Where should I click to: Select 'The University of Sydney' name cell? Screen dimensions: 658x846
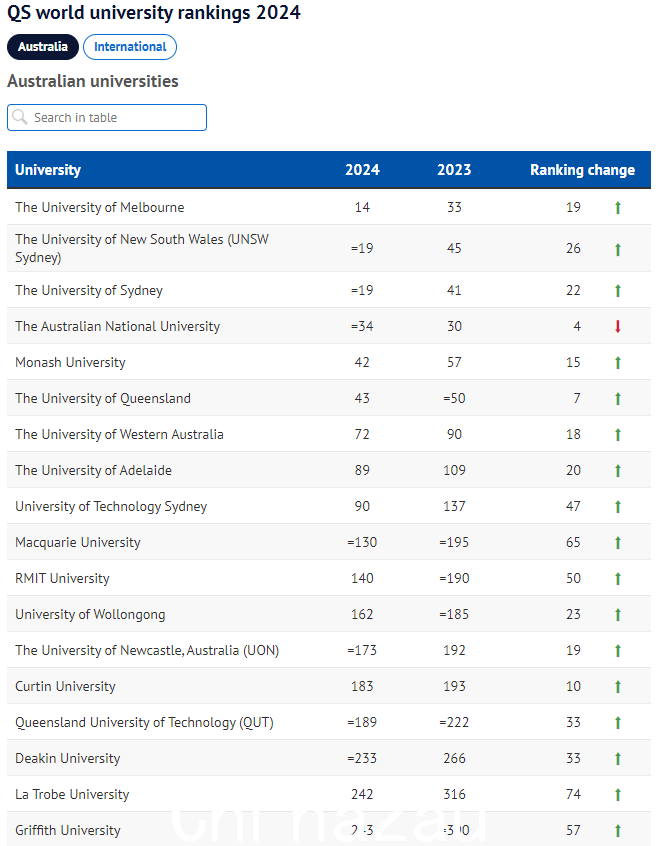[x=89, y=290]
